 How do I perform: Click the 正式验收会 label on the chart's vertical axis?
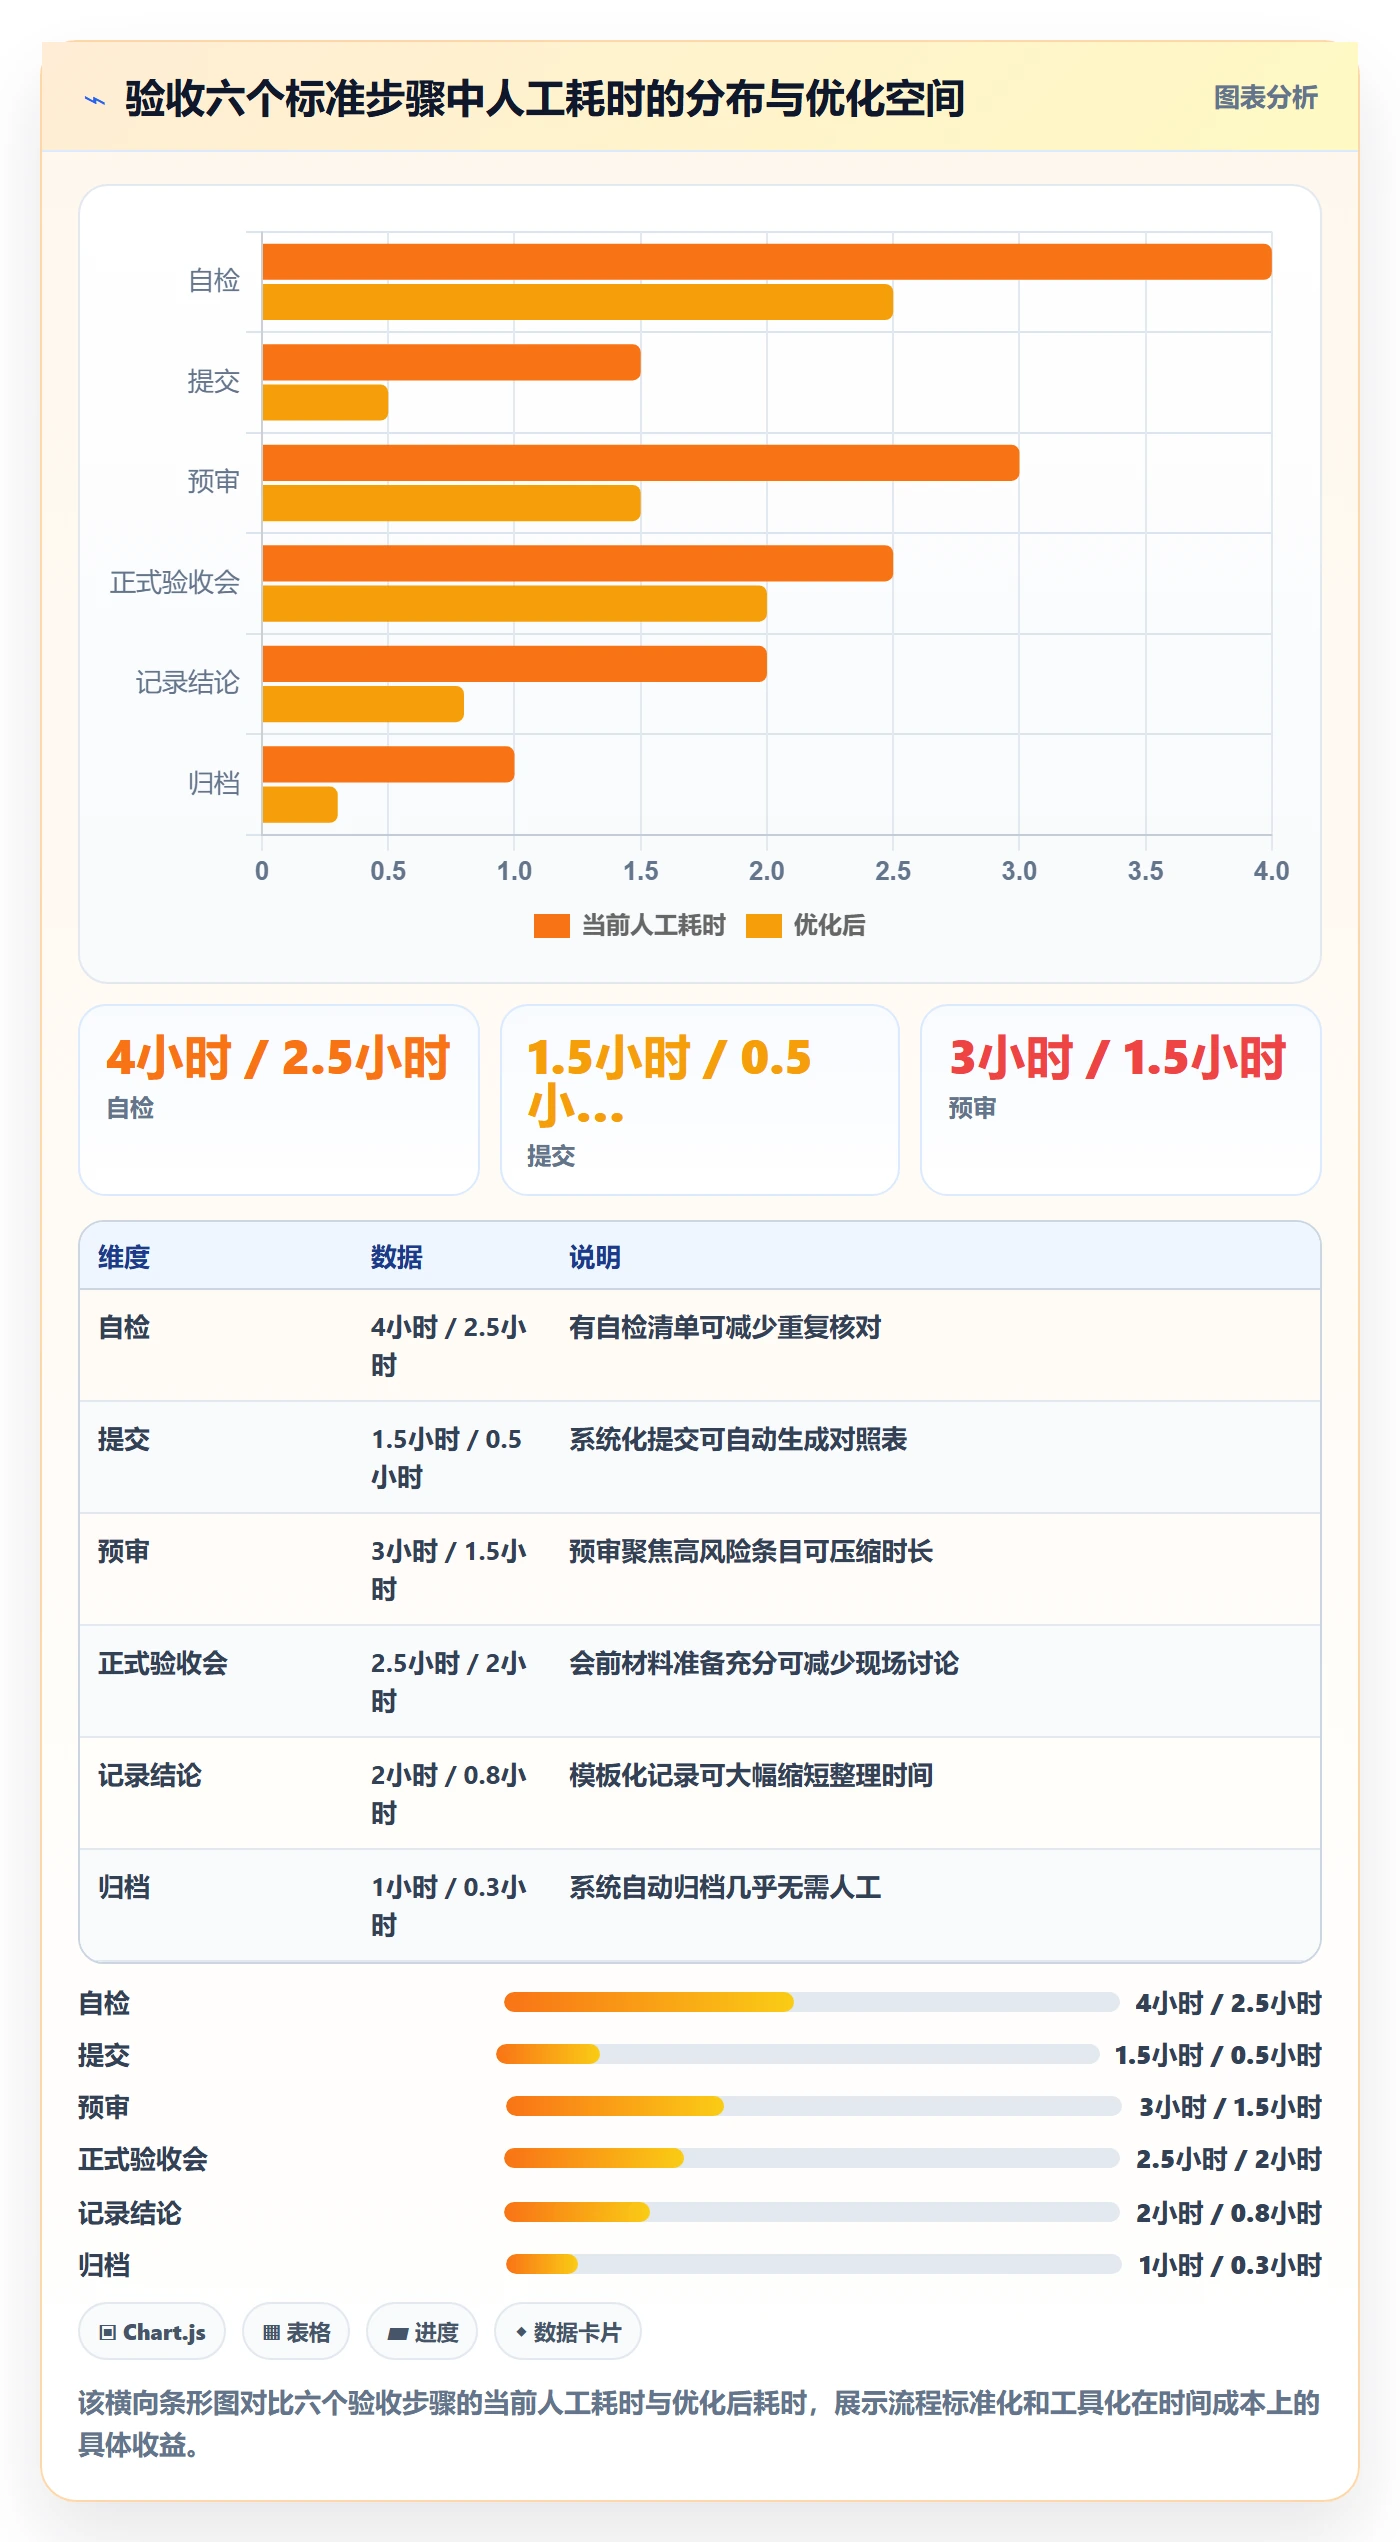coord(175,582)
